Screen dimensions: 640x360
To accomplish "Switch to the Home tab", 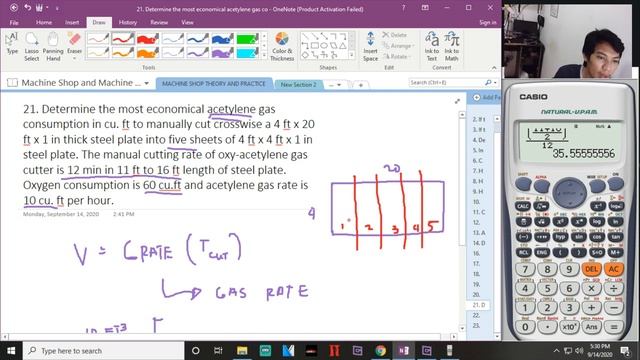I will point(44,22).
